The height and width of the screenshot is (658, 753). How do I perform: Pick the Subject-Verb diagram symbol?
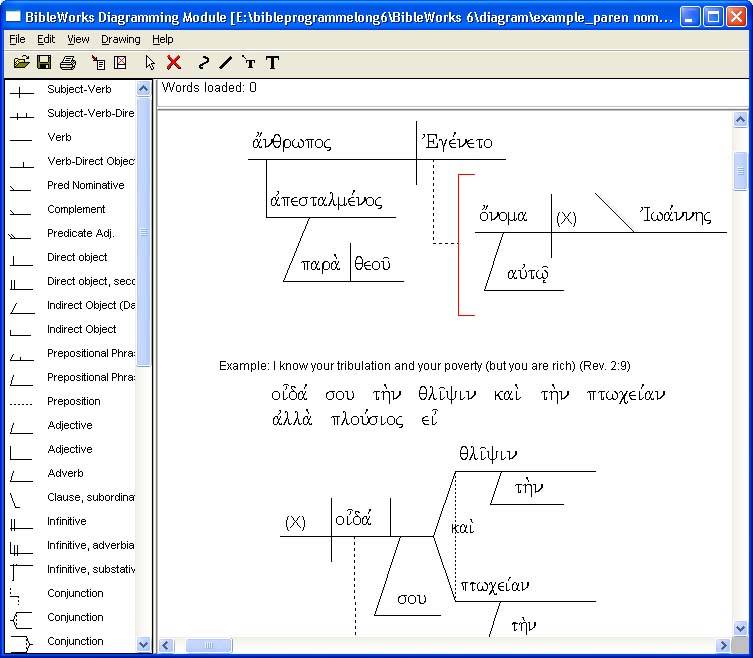22,91
